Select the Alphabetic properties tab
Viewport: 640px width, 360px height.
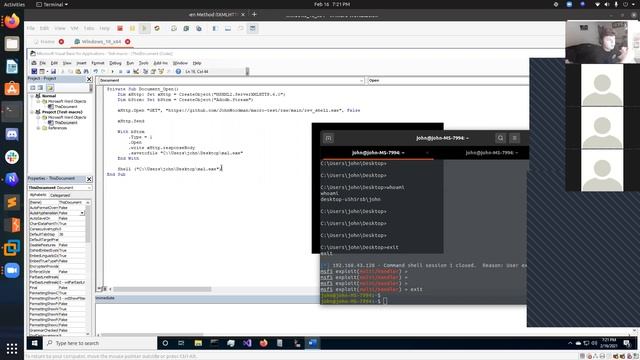click(38, 195)
